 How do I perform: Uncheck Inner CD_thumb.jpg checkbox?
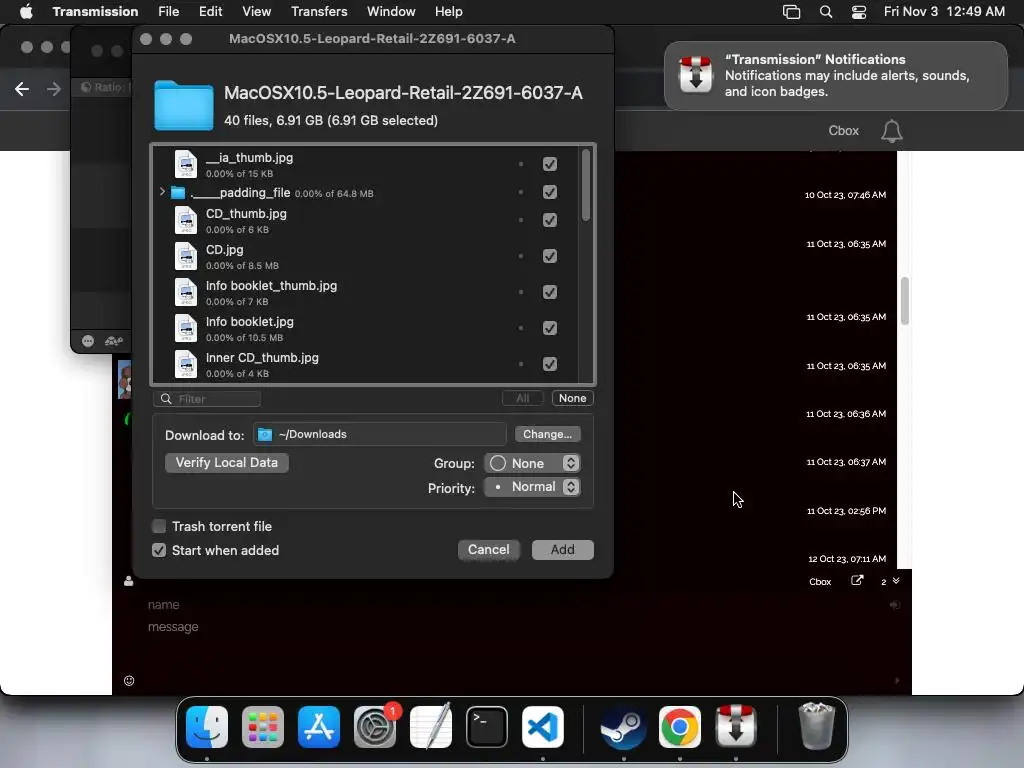click(550, 364)
